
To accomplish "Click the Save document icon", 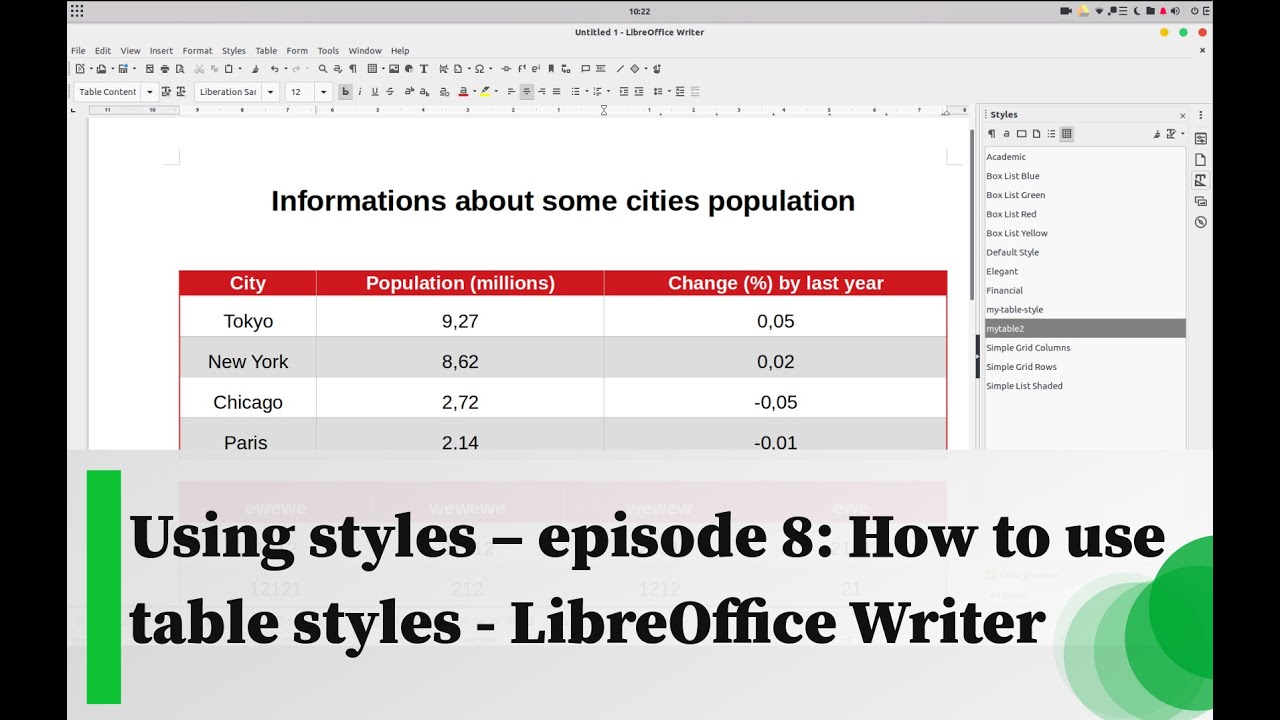I will [x=123, y=69].
